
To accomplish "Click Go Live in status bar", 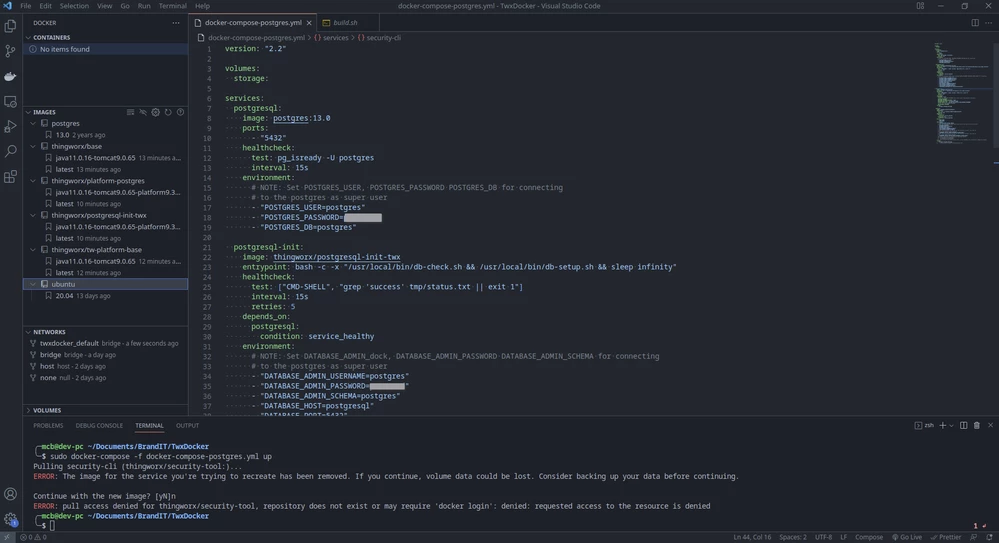I will coord(907,537).
